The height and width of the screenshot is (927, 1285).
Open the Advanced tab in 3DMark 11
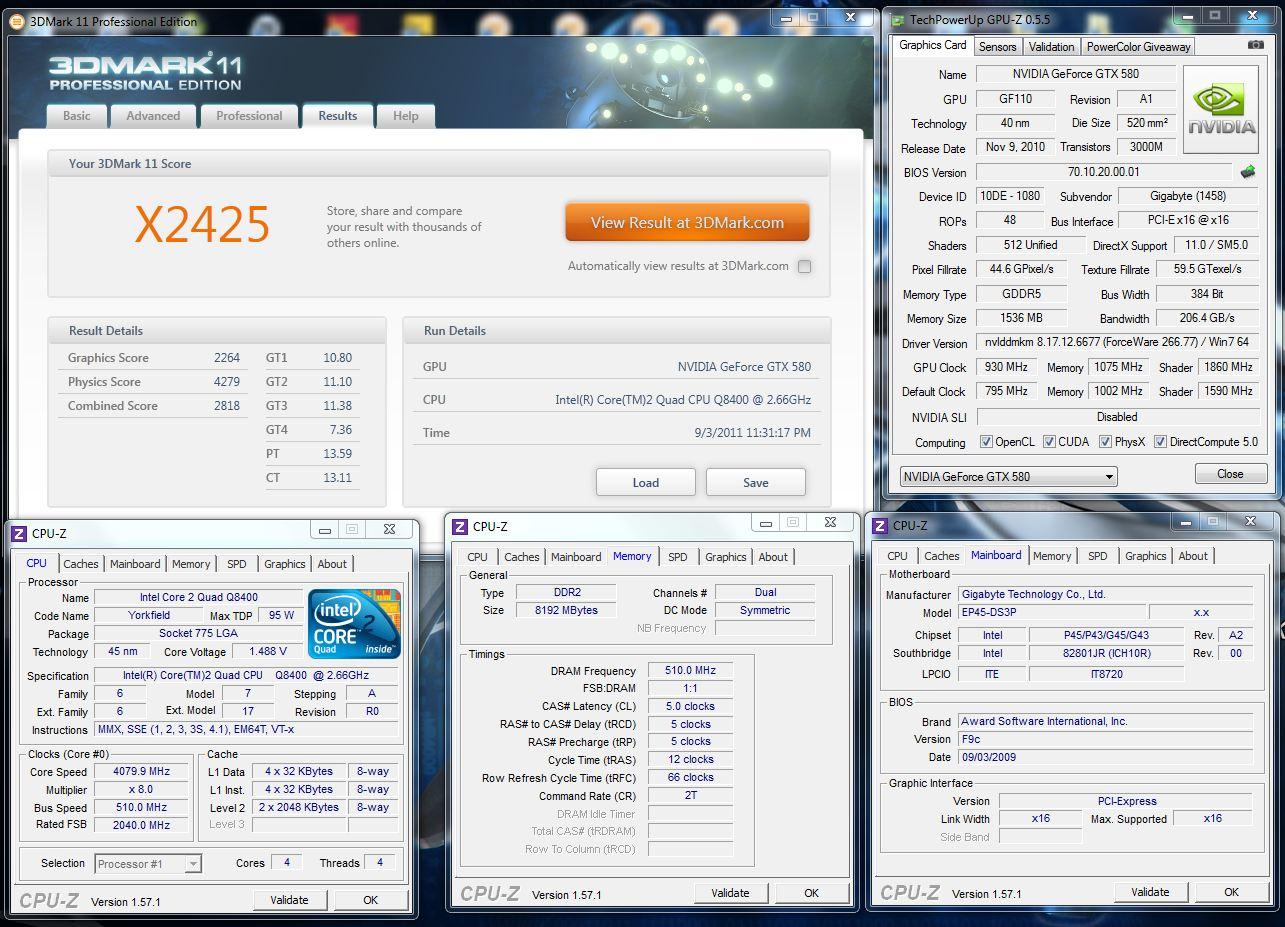[x=153, y=116]
